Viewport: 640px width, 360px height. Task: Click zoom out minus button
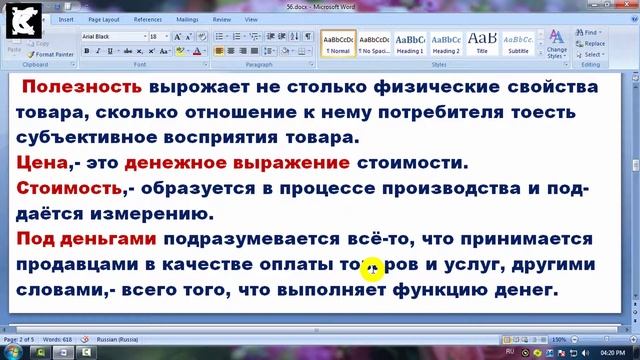pos(575,339)
